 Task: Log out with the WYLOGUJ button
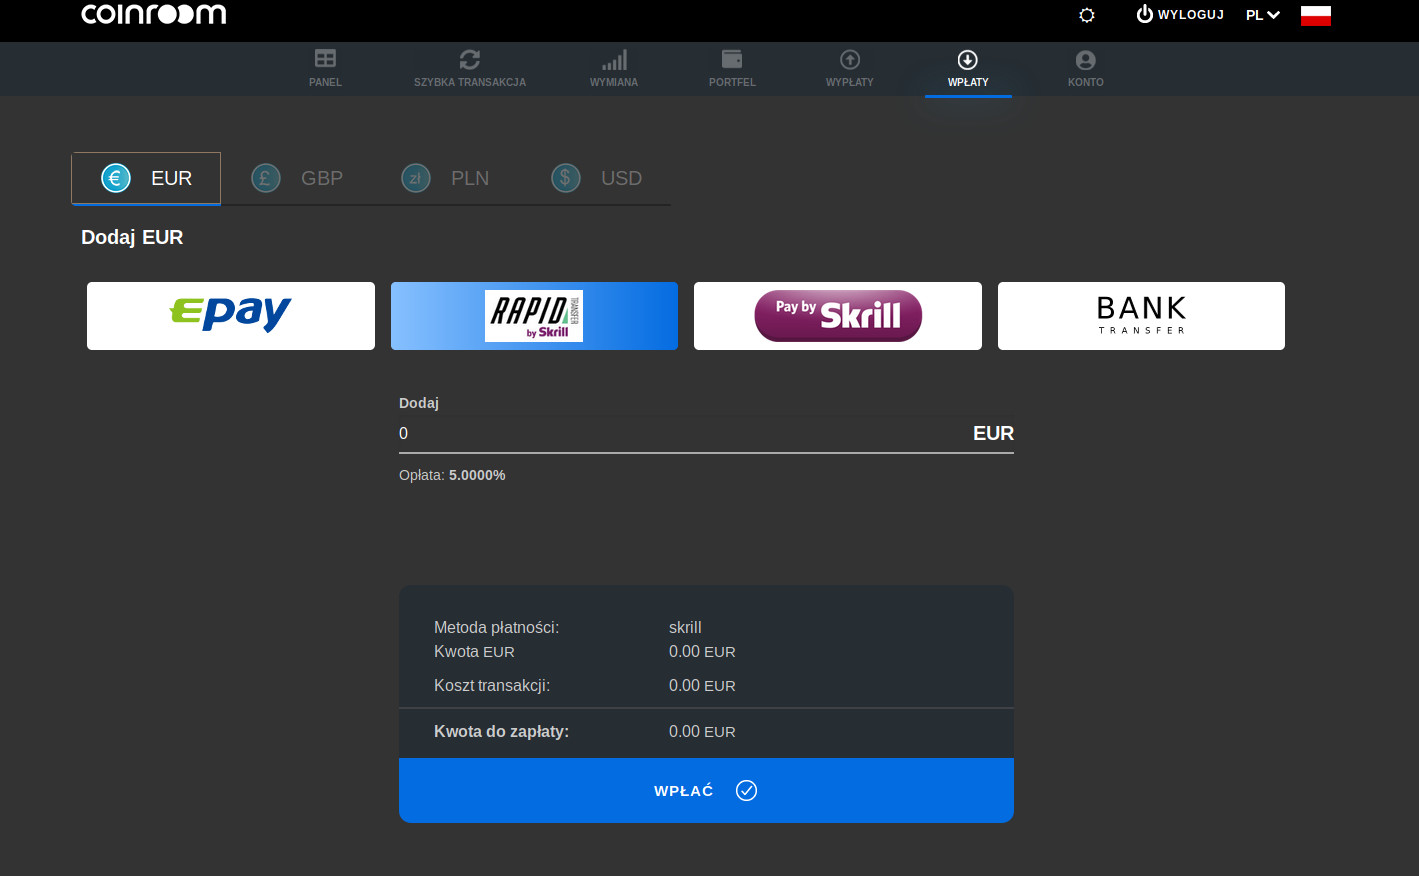click(1180, 14)
